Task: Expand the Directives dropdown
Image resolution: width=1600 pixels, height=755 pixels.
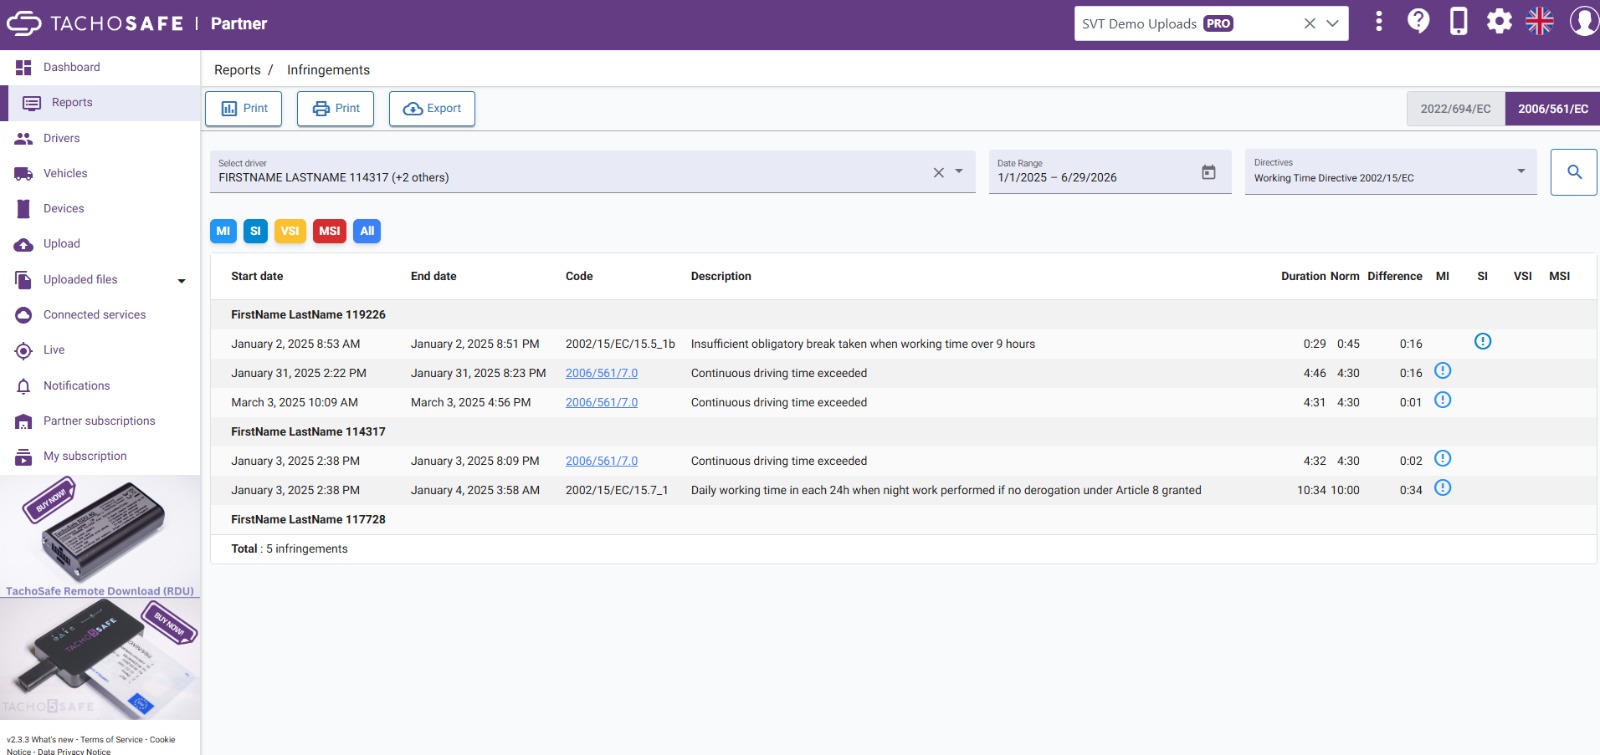Action: click(x=1521, y=171)
